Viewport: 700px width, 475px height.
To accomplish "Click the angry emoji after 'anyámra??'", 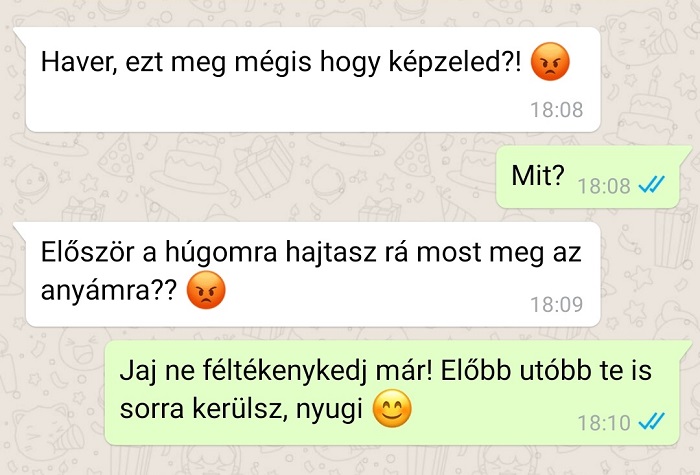I will (206, 290).
